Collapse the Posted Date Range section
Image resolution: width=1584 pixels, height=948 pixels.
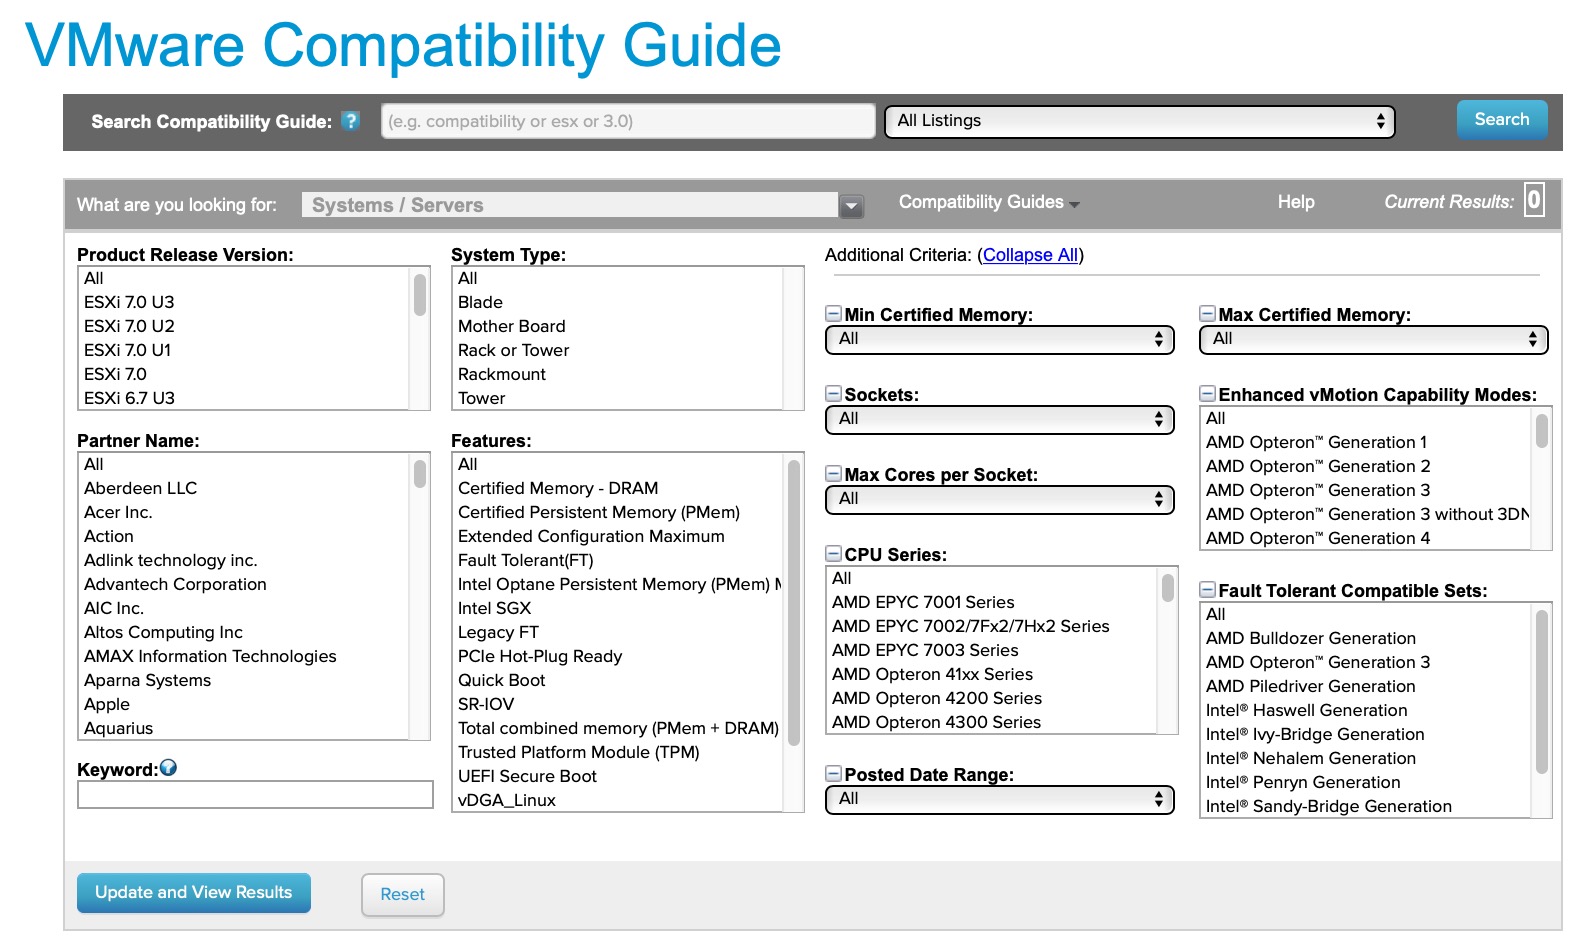(x=833, y=773)
